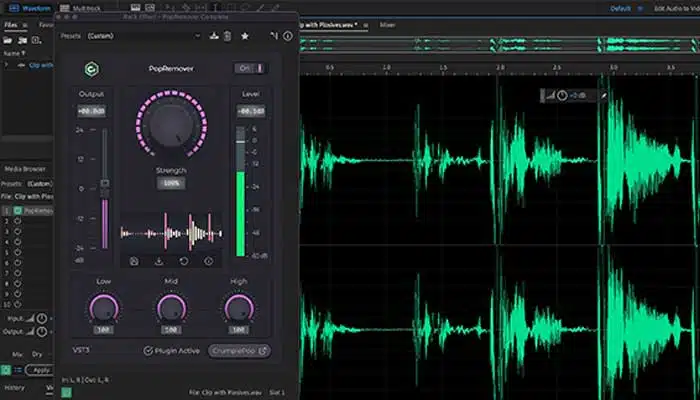Open the rack Presets (Custom) dropdown

tap(40, 183)
